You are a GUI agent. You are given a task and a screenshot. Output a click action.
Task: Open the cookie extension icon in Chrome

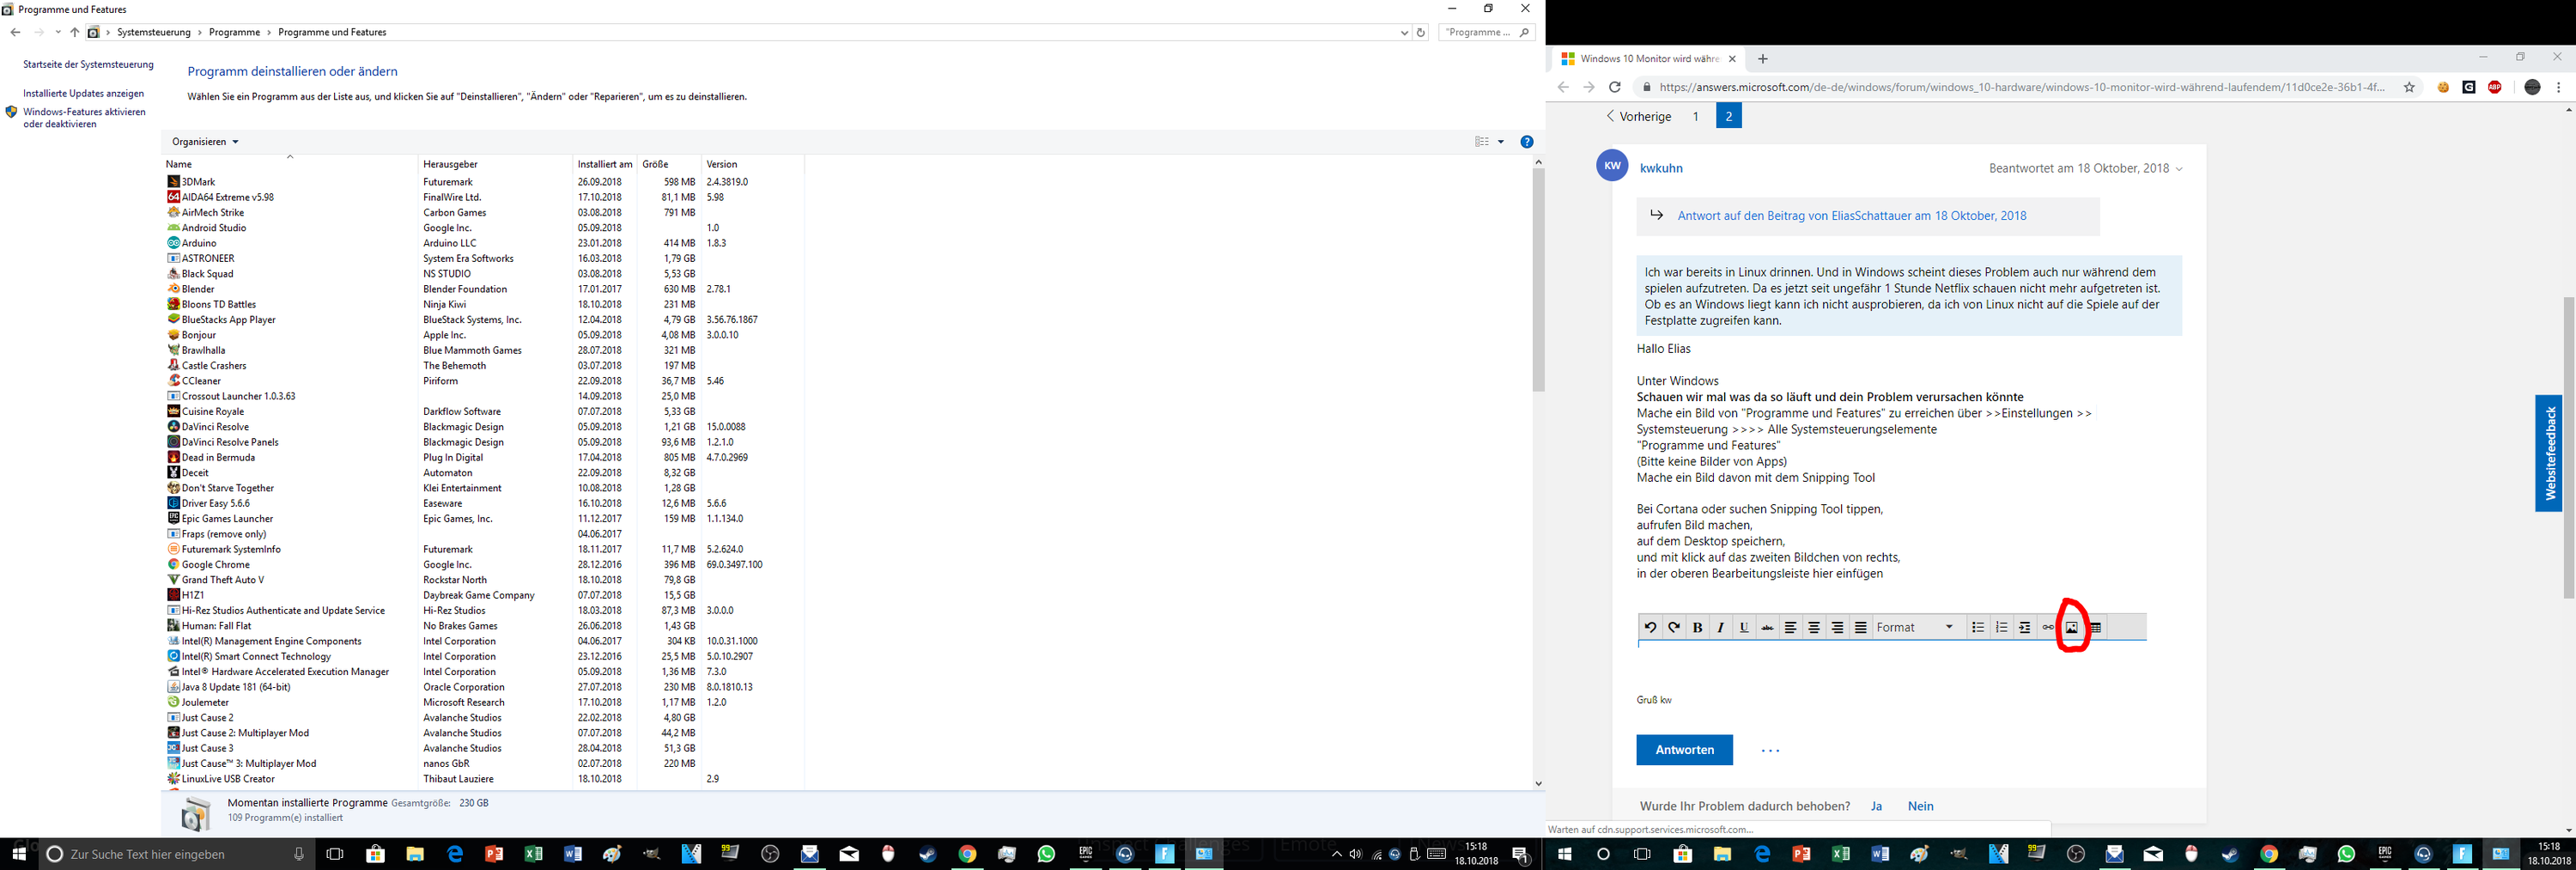pos(2443,87)
